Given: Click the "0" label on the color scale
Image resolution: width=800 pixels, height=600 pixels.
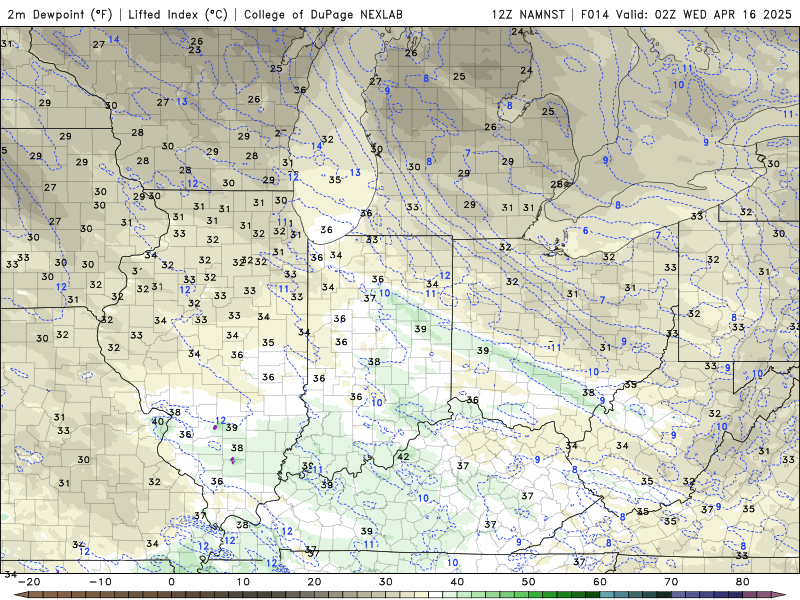Looking at the screenshot, I should (x=171, y=582).
